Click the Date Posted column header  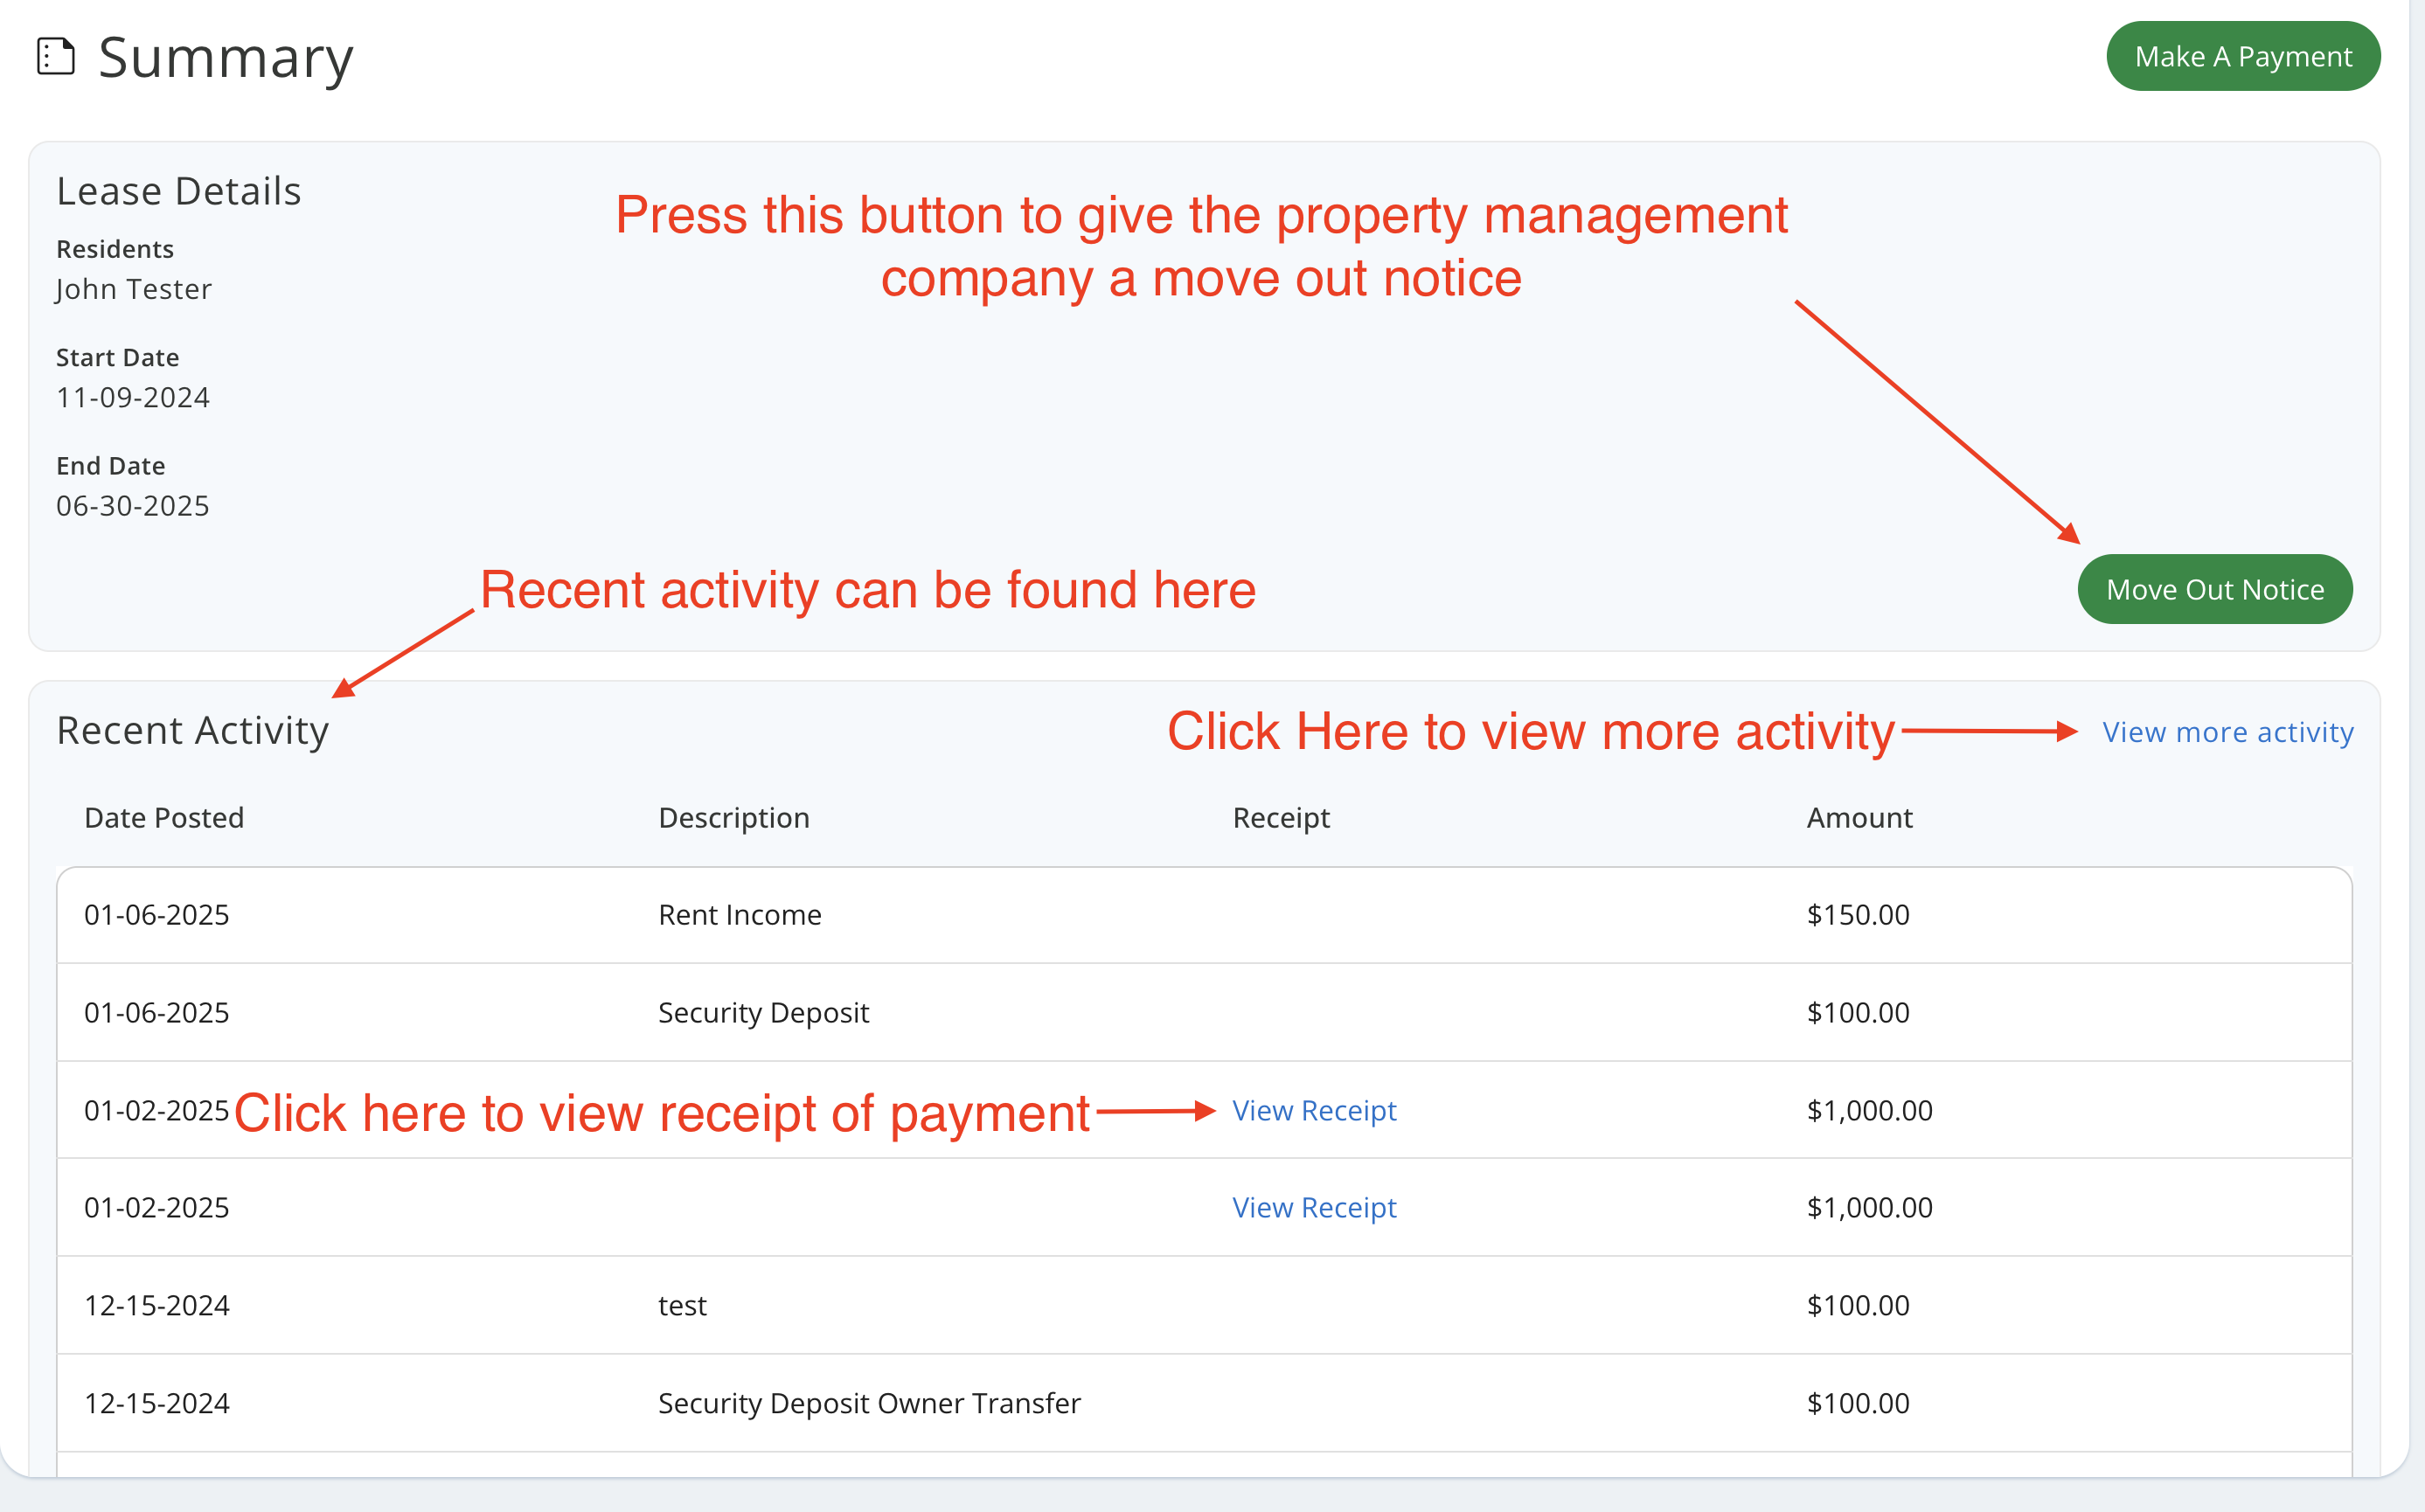tap(164, 818)
